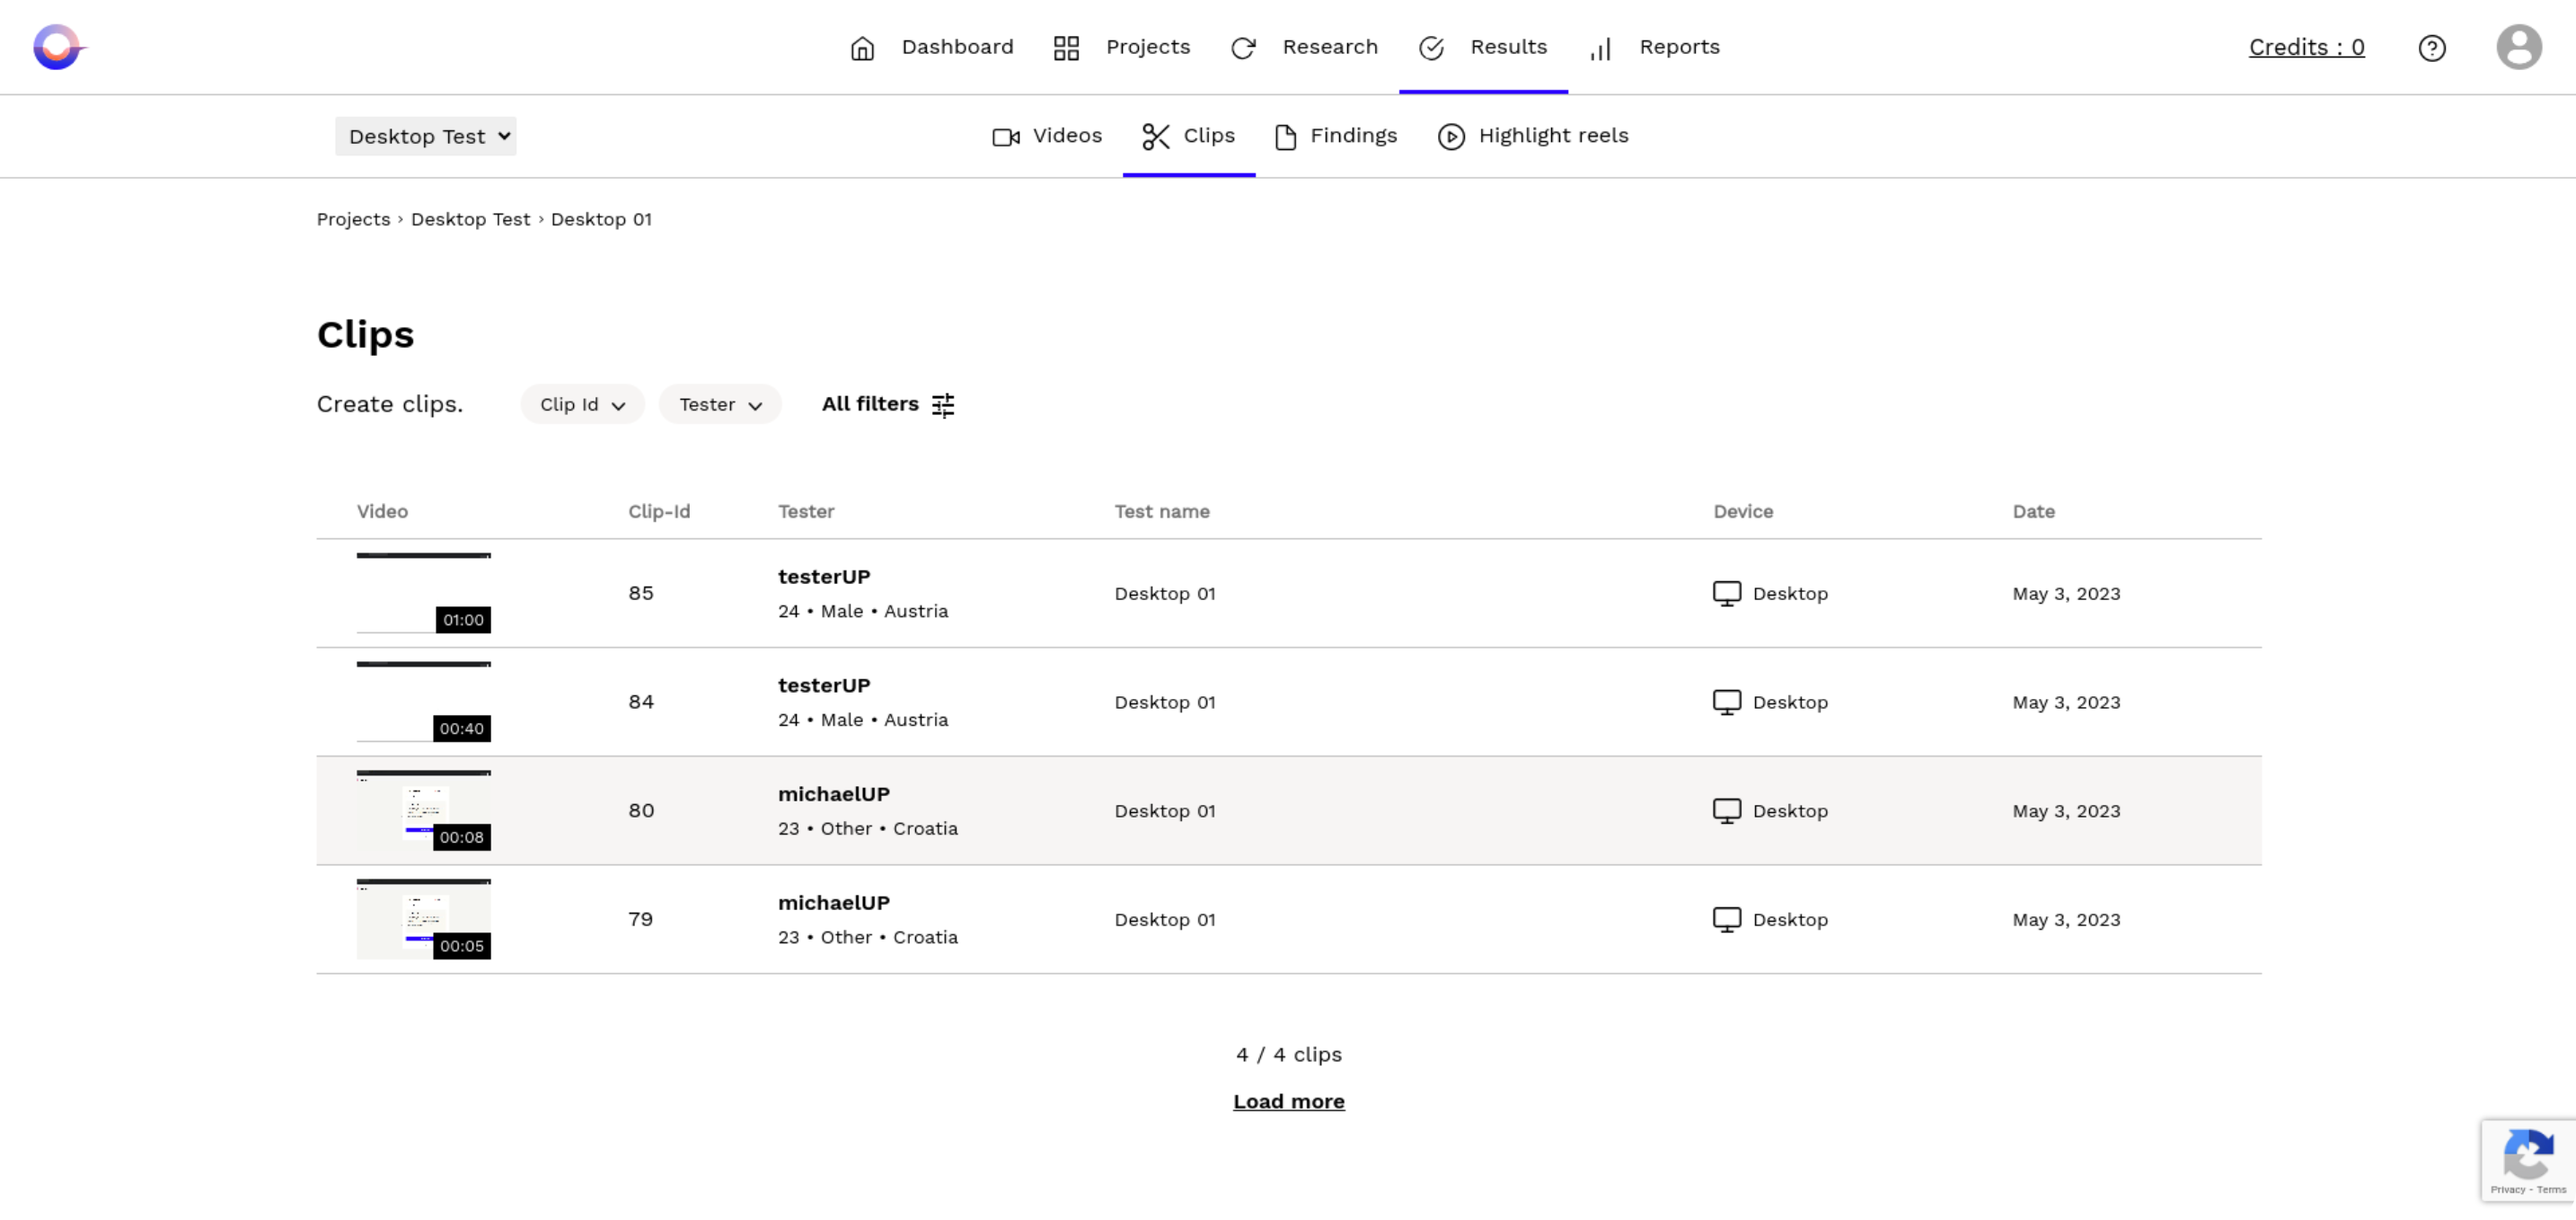The width and height of the screenshot is (2576, 1220).
Task: Click the clip 80 thumbnail preview
Action: click(x=422, y=809)
